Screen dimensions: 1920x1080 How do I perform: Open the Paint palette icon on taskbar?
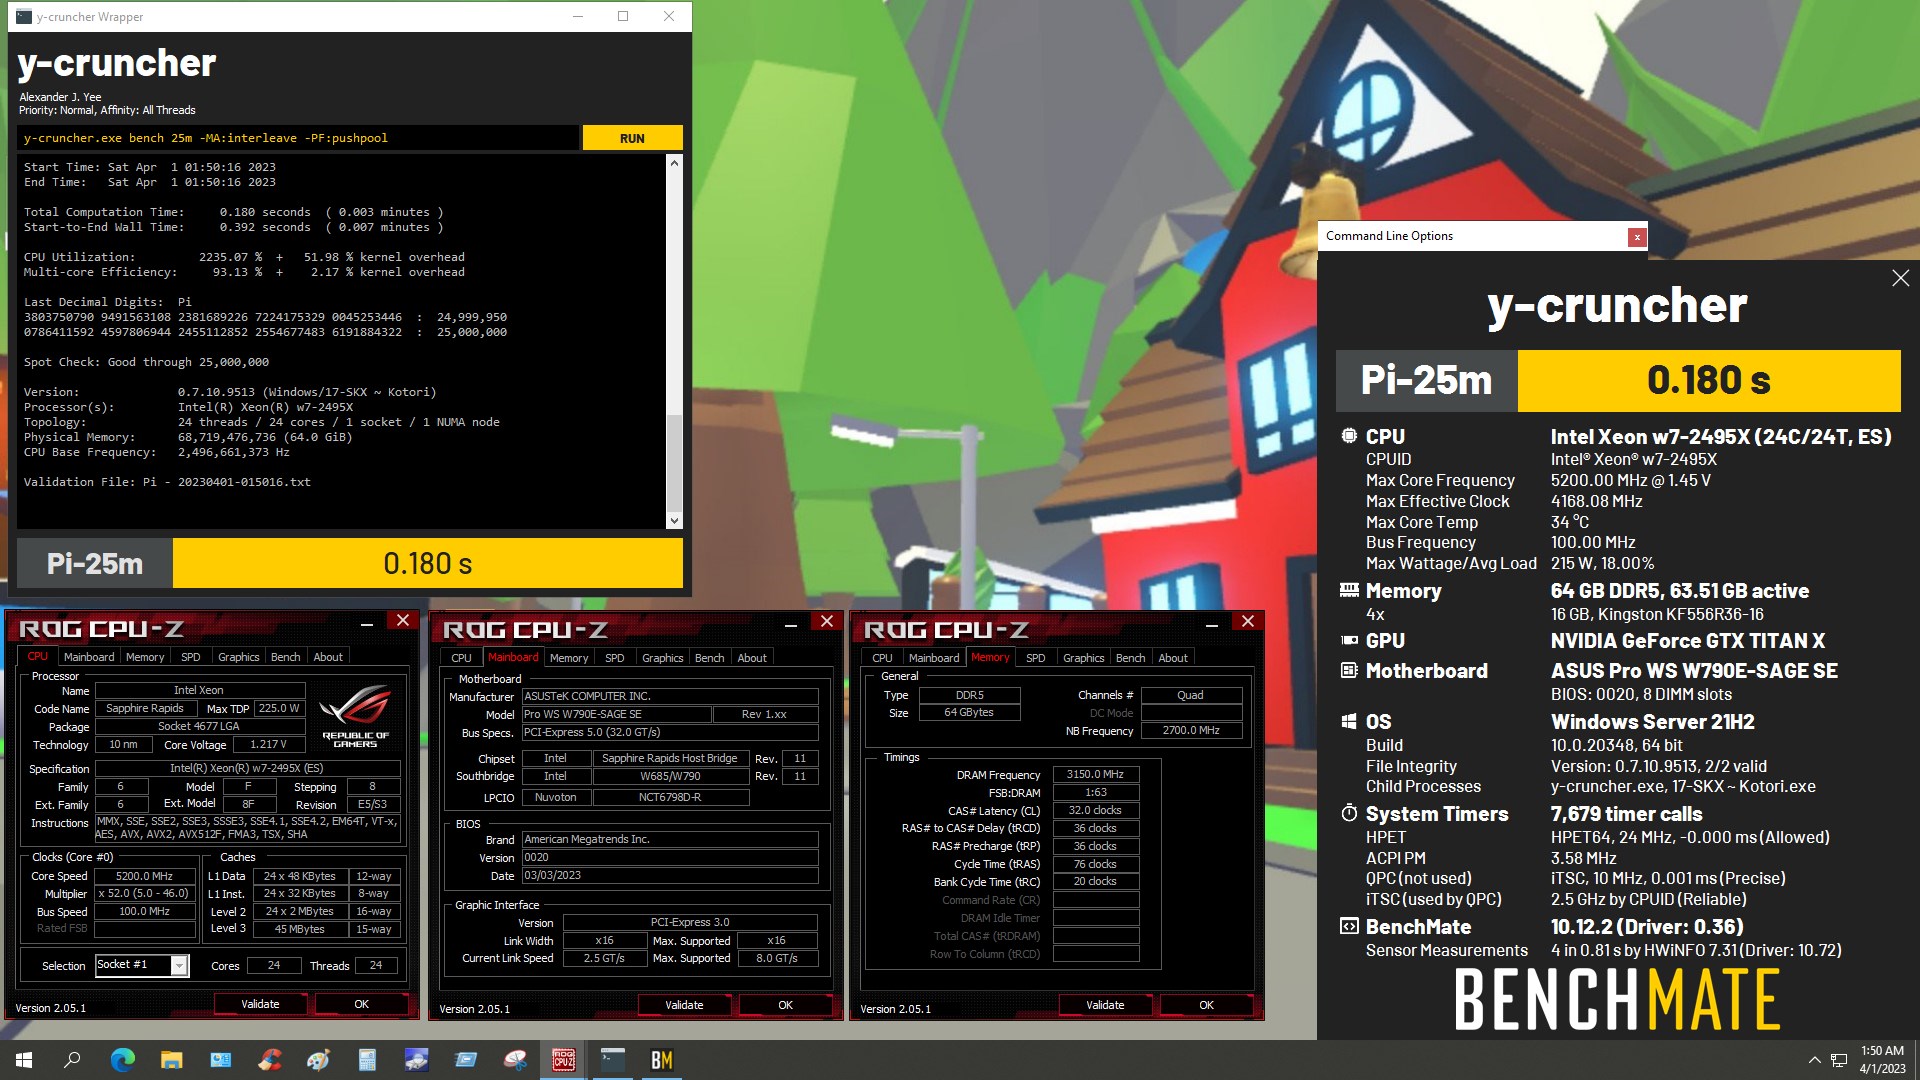318,1060
